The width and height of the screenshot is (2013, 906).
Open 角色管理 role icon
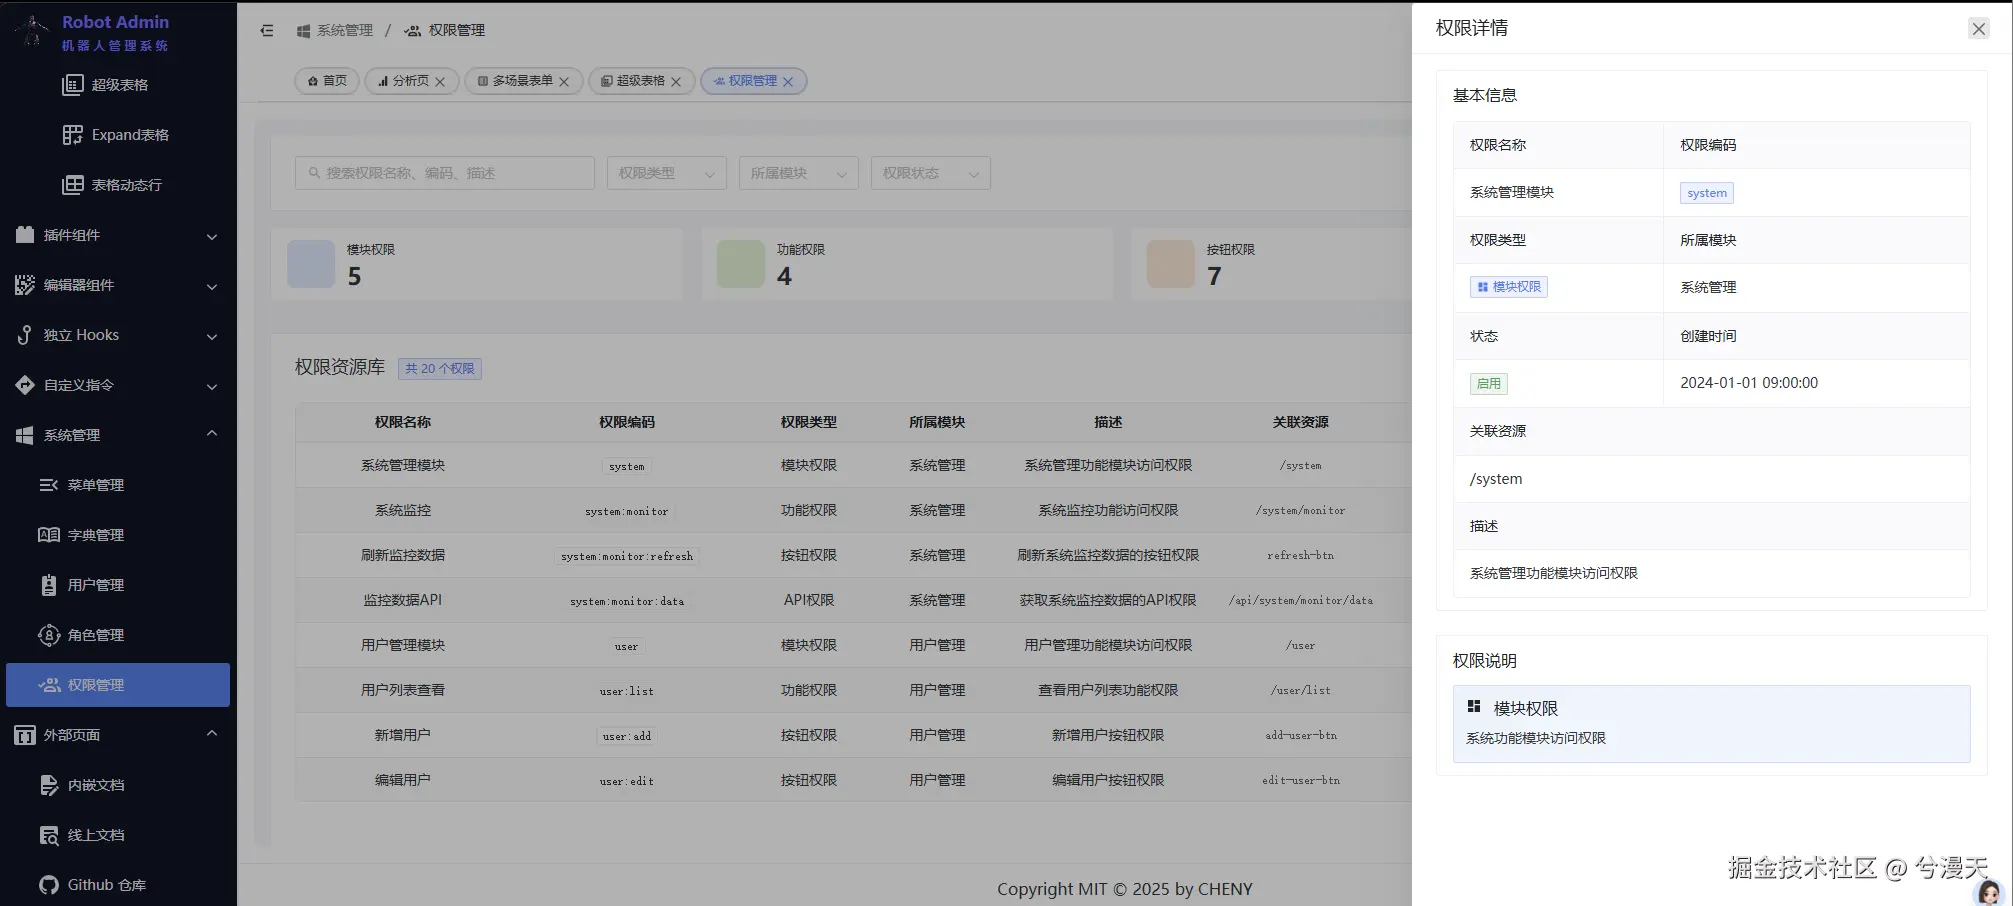click(x=48, y=635)
